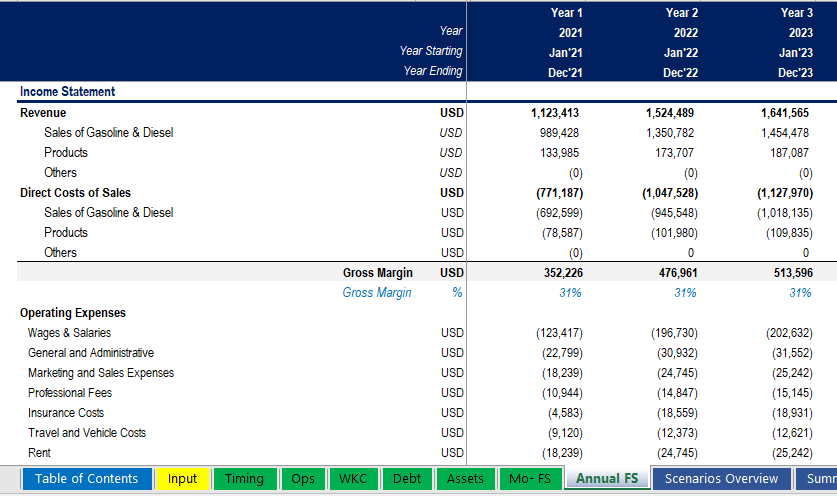Select the Year 2 header cell
Screen dimensions: 837x496
point(682,12)
